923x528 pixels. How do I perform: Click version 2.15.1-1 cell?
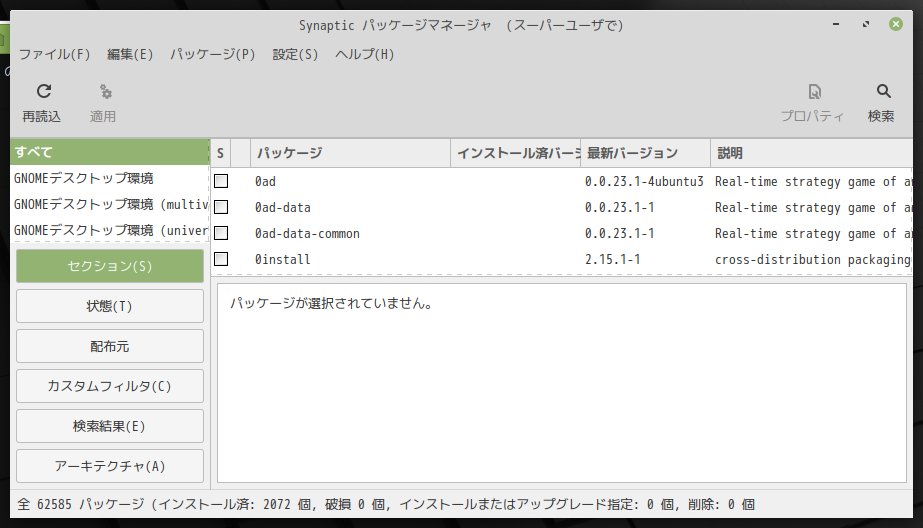(x=612, y=259)
